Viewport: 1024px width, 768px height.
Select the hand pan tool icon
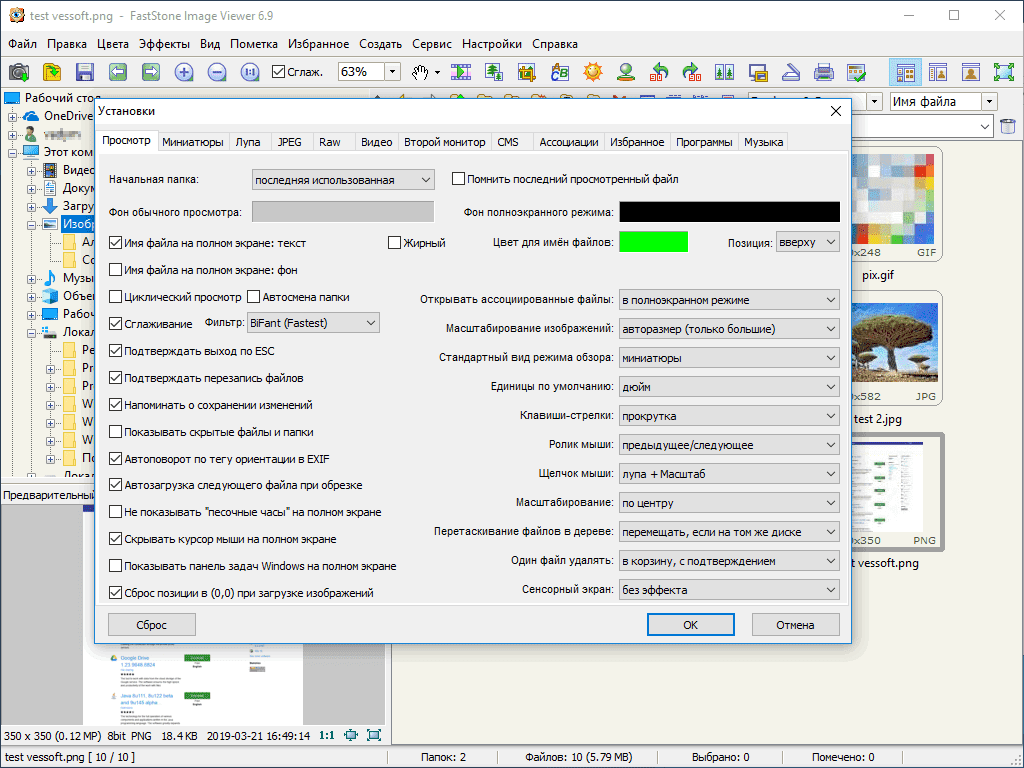420,72
